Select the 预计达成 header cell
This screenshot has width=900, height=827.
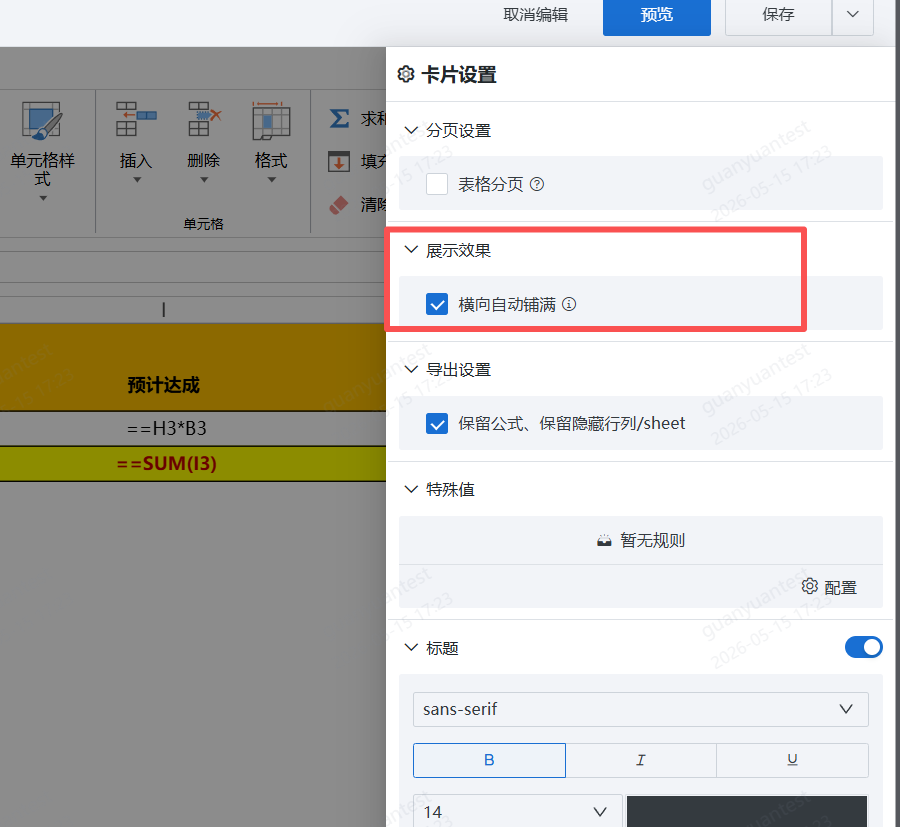(x=193, y=367)
